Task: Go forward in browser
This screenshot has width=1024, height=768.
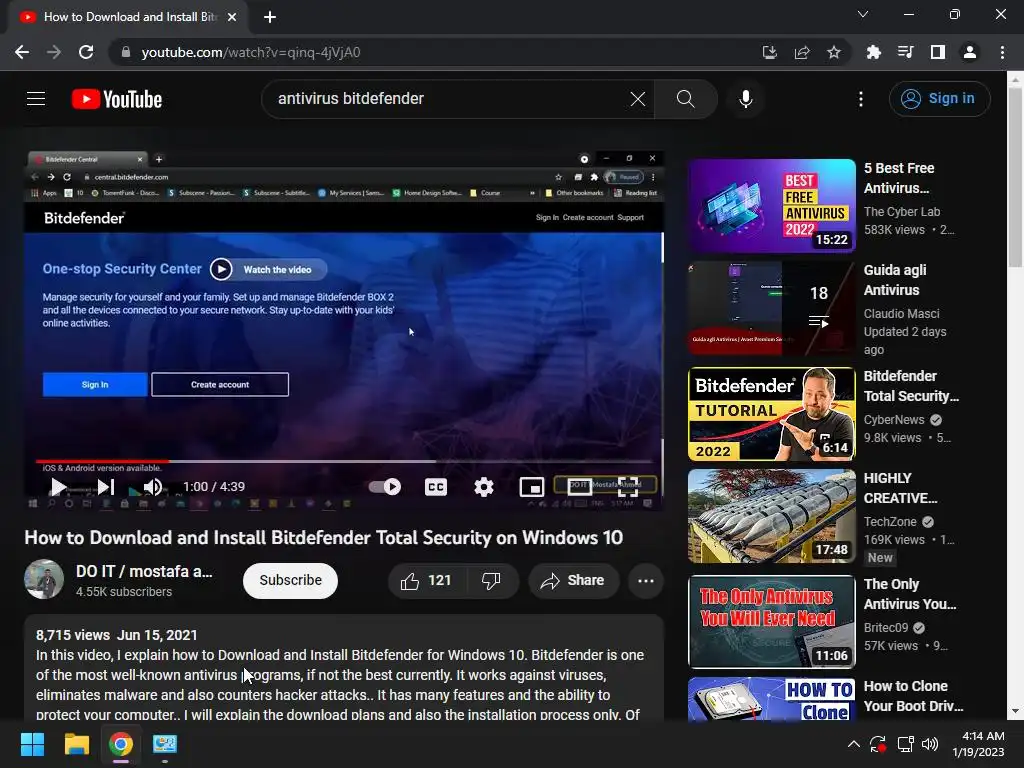Action: pos(54,52)
